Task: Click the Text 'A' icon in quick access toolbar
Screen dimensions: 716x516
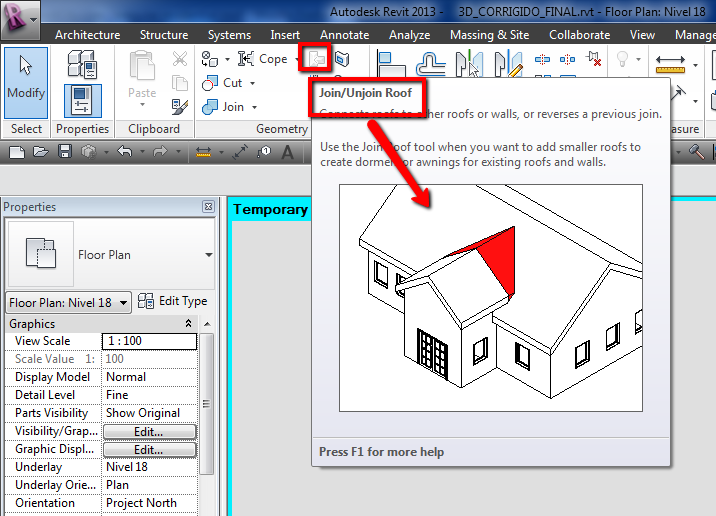Action: tap(287, 152)
